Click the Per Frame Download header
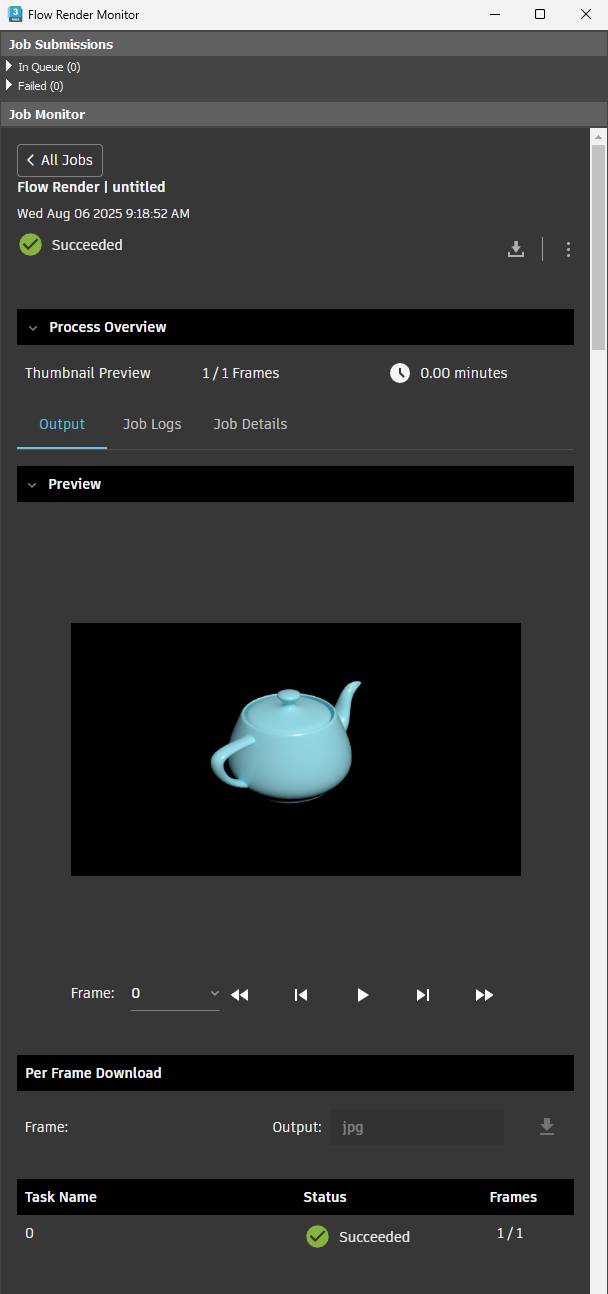 [295, 1073]
